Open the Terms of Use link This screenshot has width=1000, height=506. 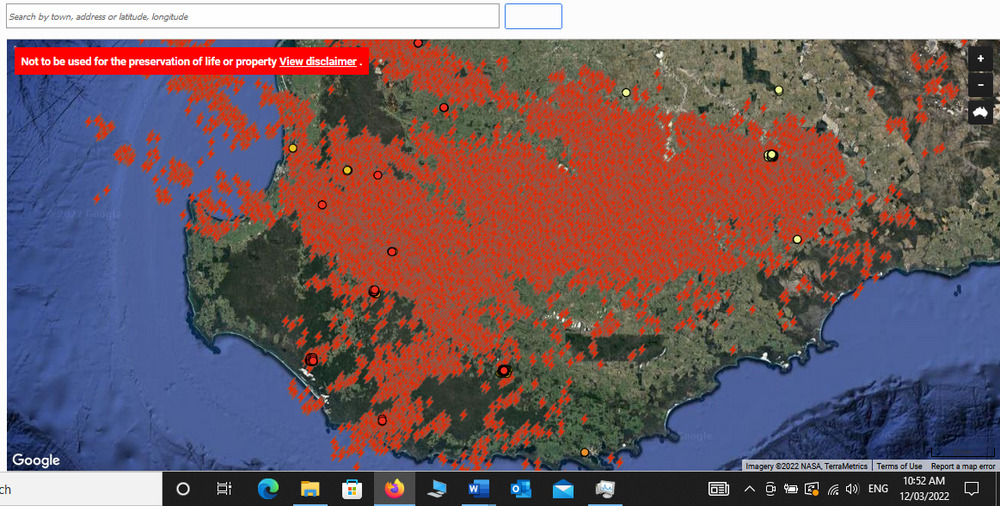click(899, 466)
